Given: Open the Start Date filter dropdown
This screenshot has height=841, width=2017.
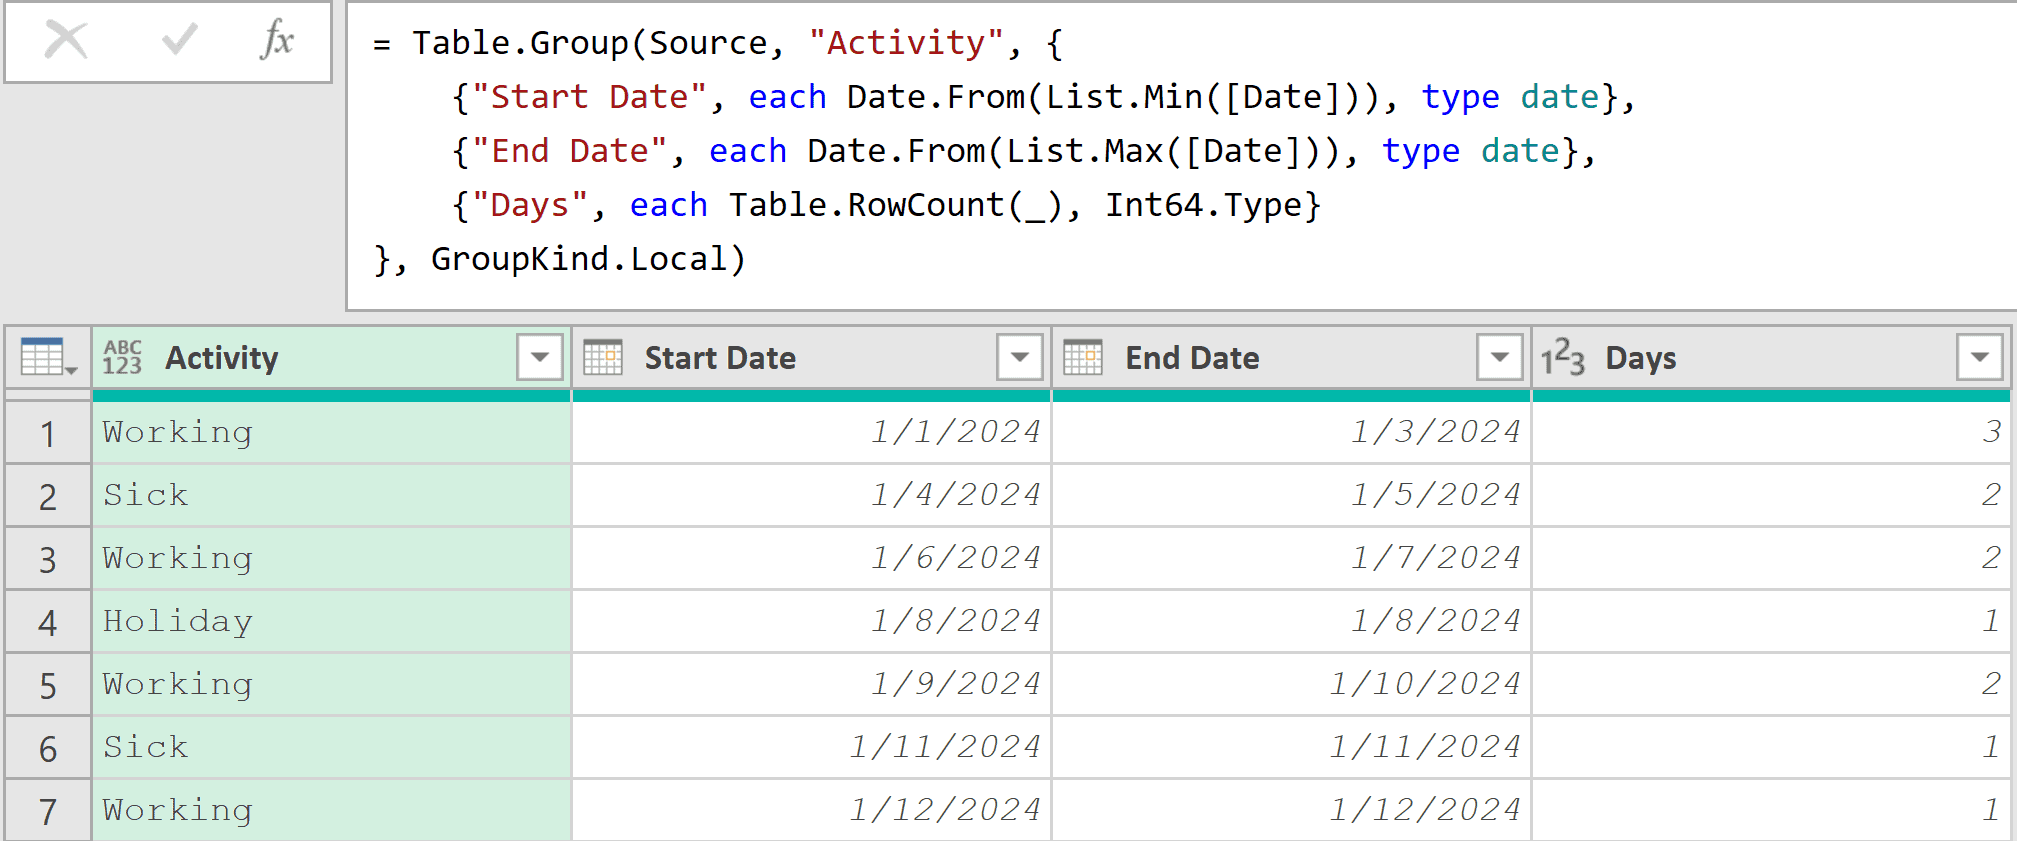Looking at the screenshot, I should (x=1019, y=357).
